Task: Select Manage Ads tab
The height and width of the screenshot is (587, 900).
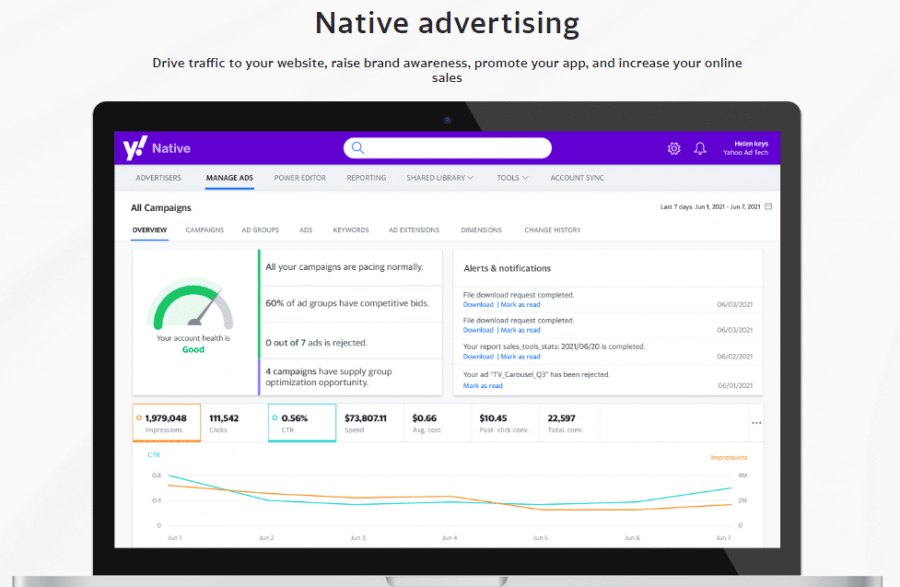Action: coord(230,178)
